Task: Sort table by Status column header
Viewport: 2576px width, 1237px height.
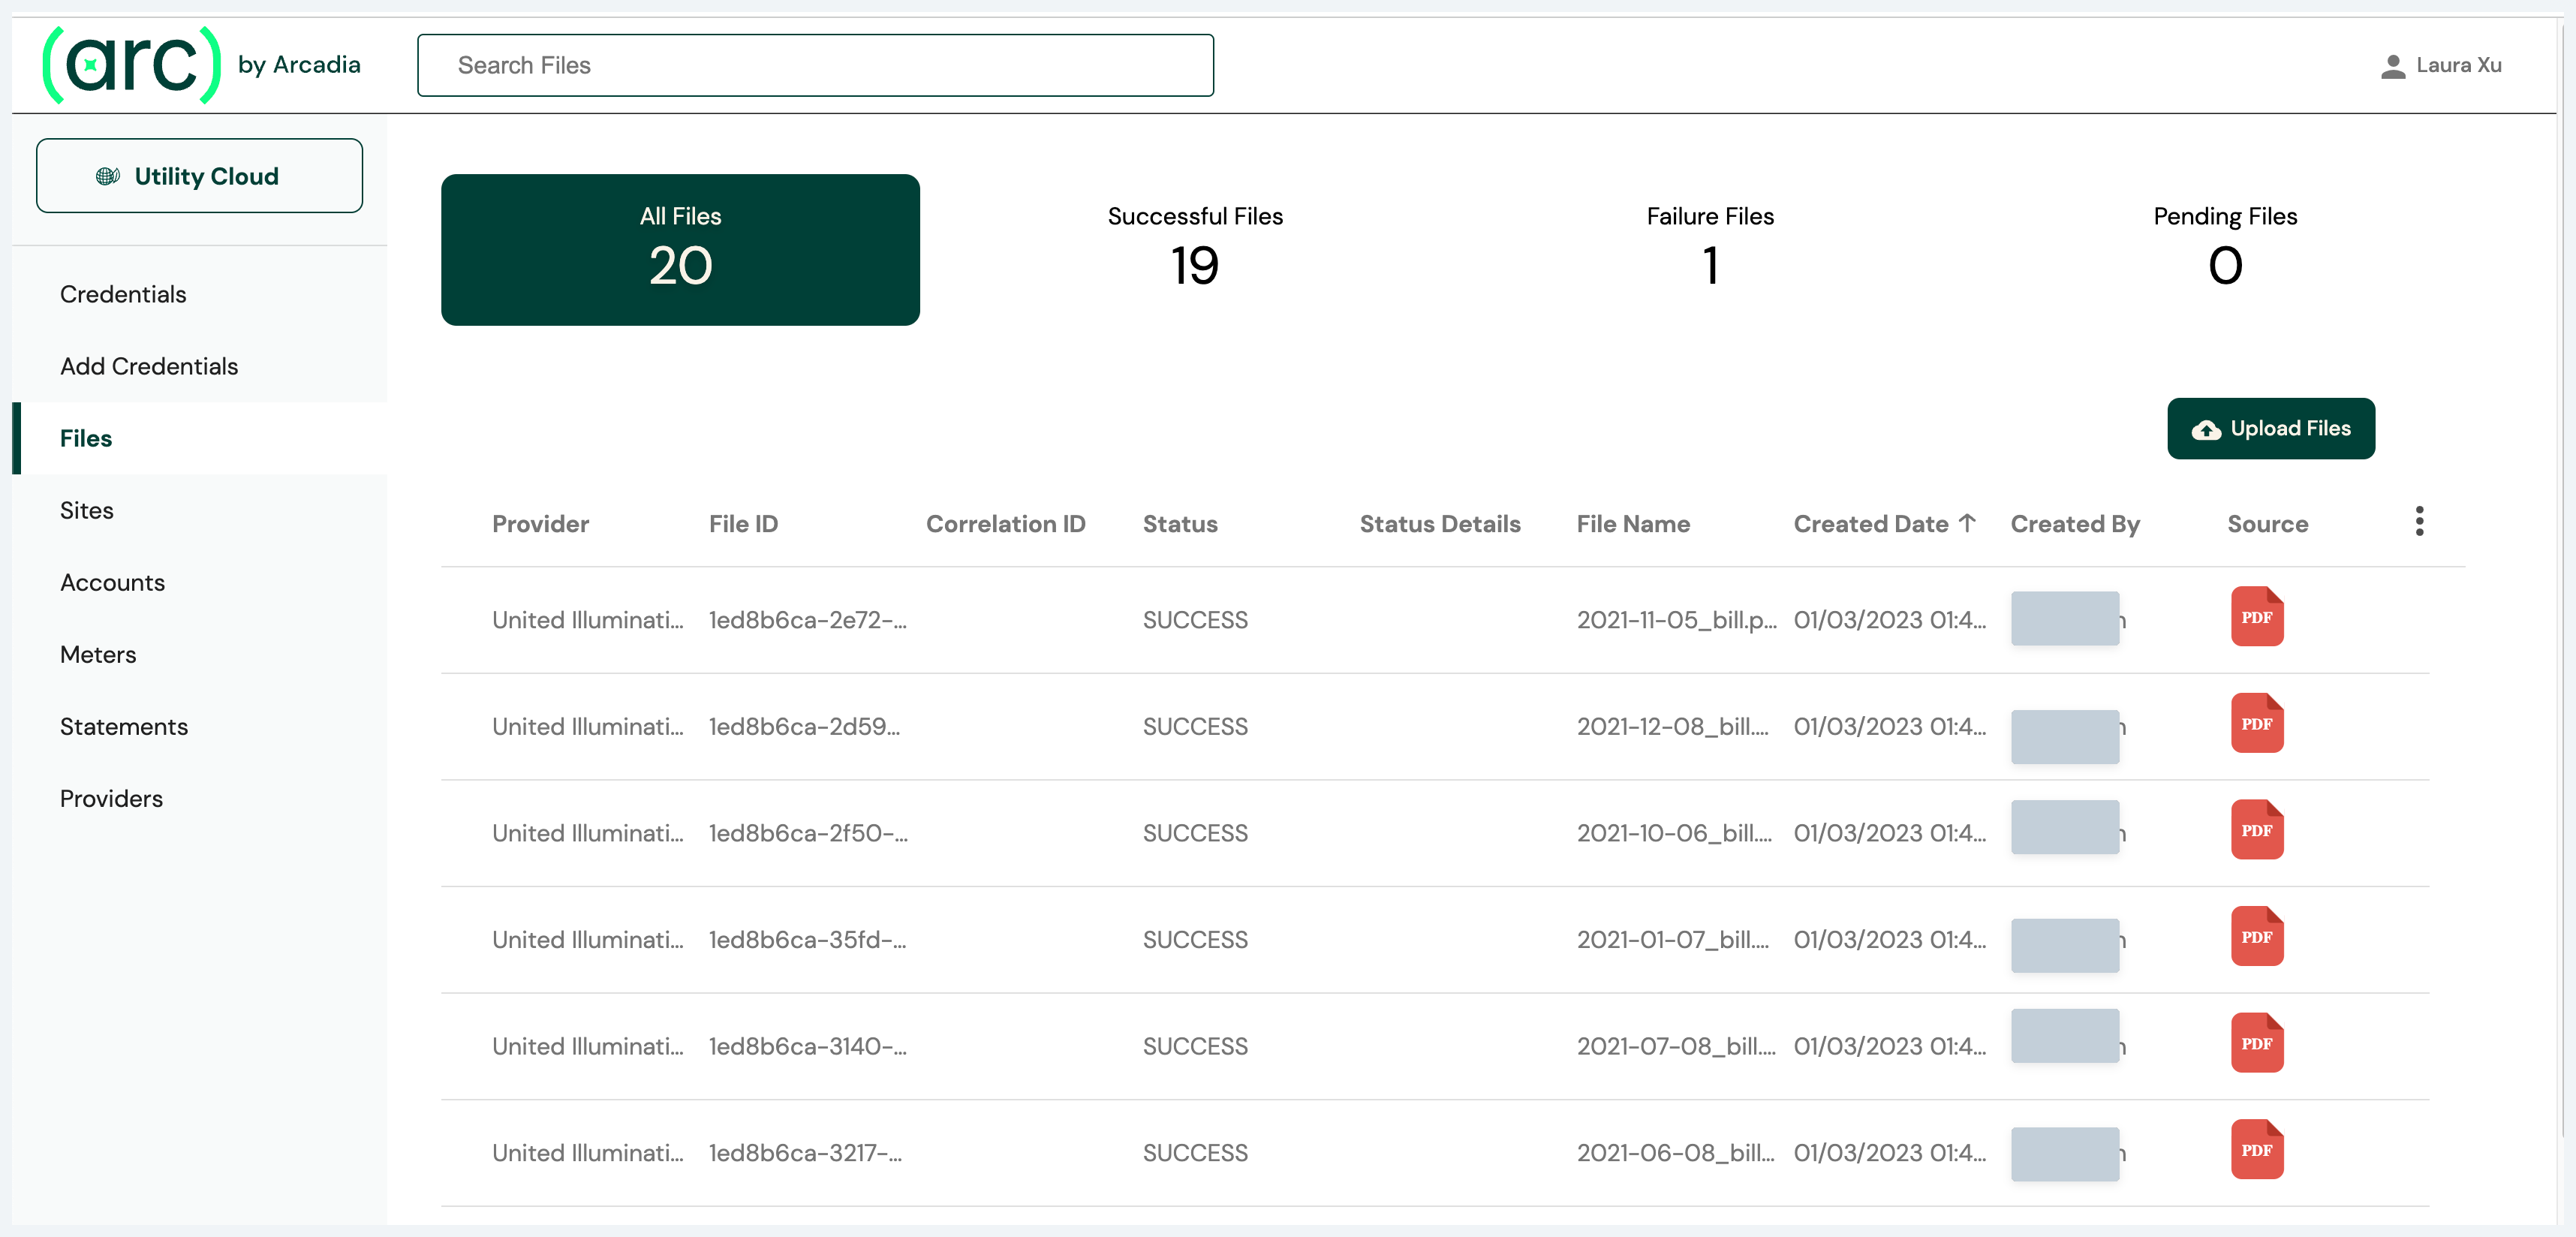Action: [x=1180, y=524]
